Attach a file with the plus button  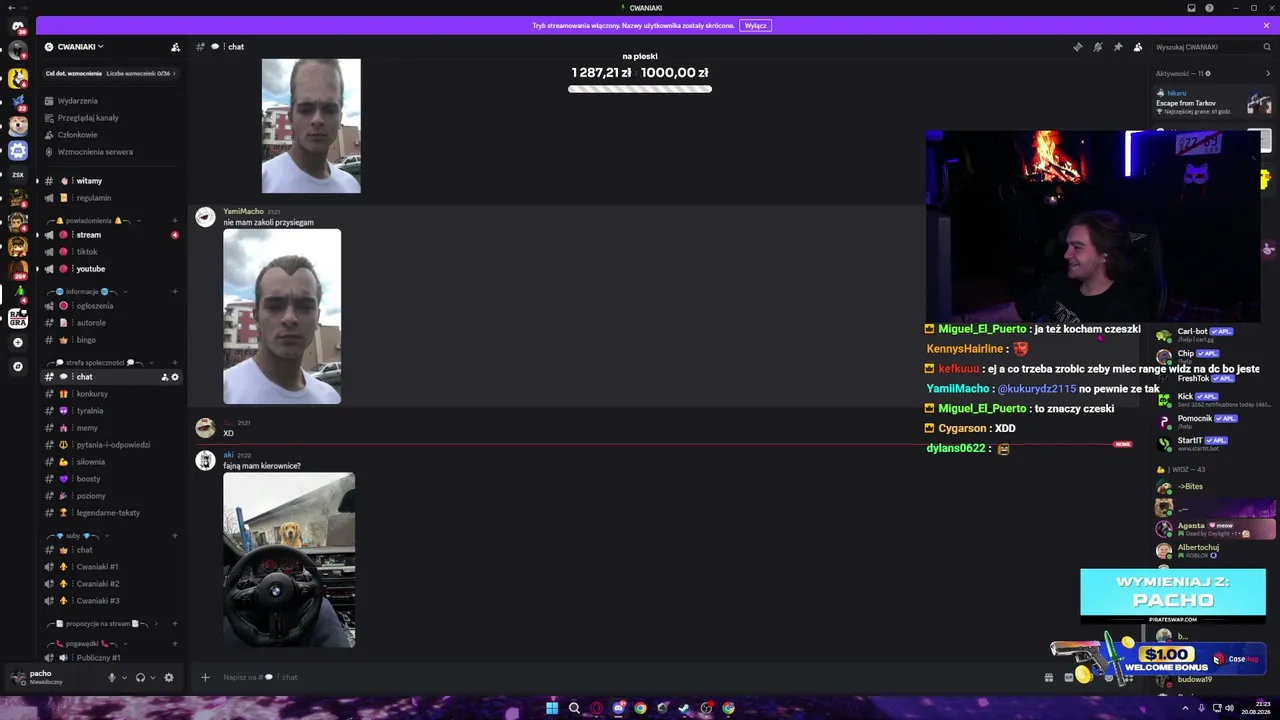(x=205, y=677)
